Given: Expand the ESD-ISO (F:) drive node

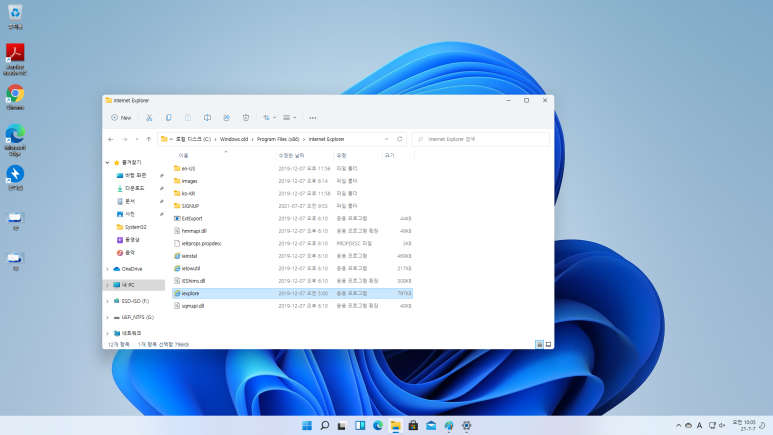Looking at the screenshot, I should pyautogui.click(x=107, y=301).
